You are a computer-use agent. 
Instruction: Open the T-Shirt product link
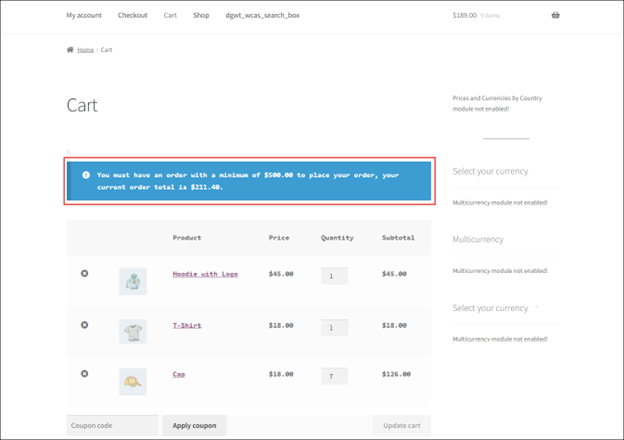click(x=187, y=325)
